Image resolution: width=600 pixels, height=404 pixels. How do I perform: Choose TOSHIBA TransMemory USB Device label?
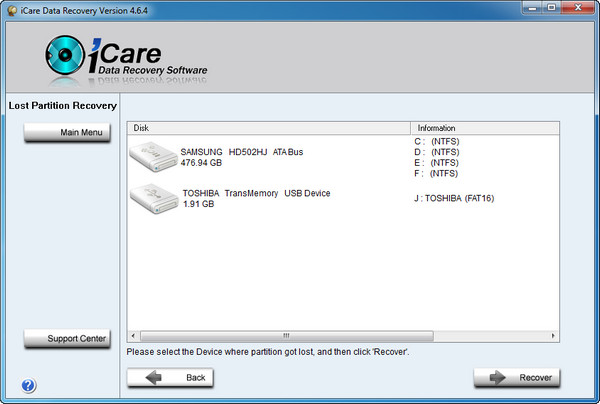(x=256, y=193)
